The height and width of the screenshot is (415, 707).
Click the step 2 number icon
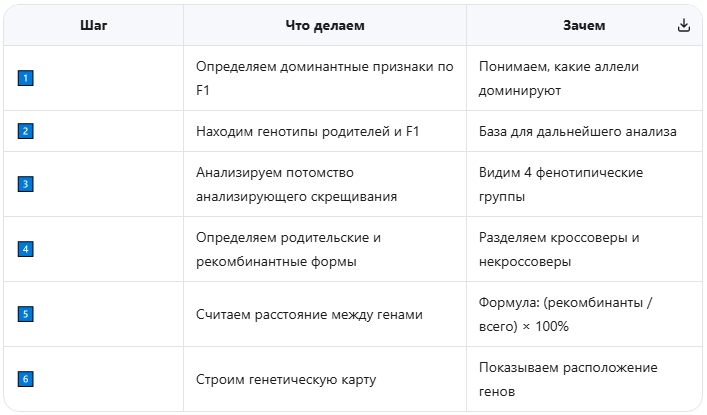[26, 131]
